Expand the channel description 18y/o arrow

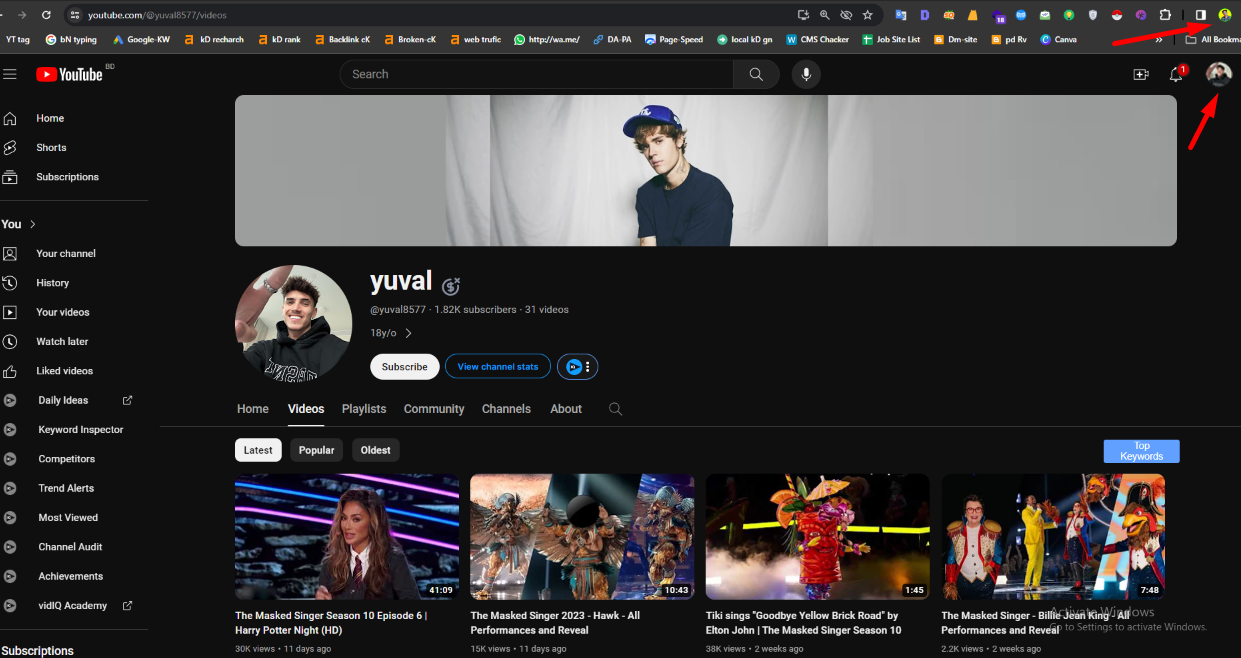[x=408, y=333]
